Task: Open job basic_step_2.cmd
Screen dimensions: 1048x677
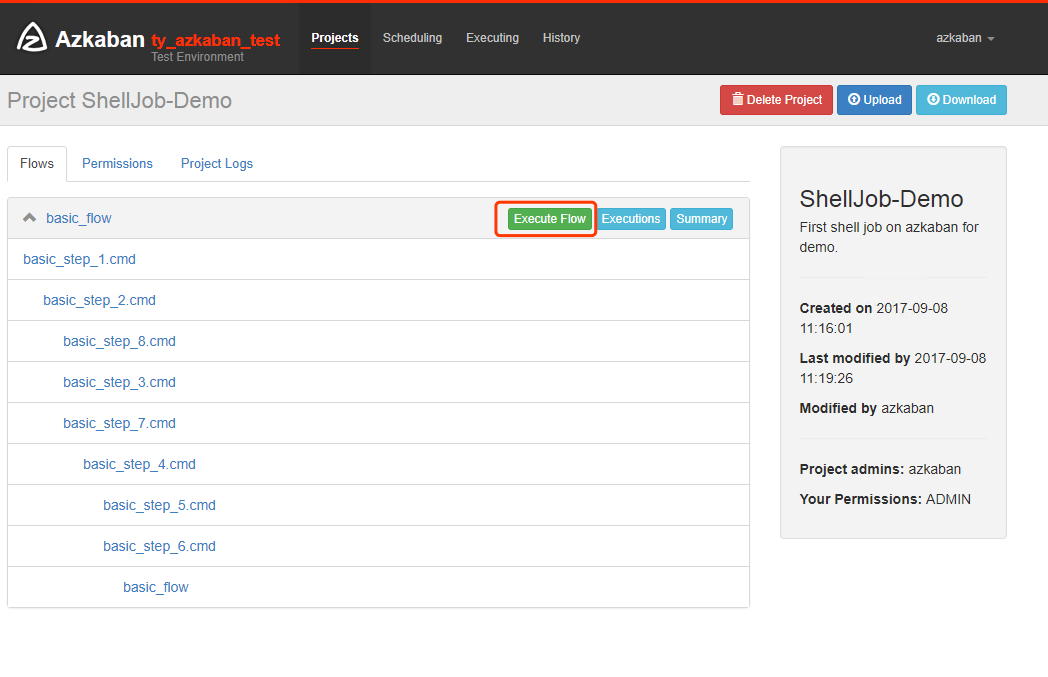Action: [100, 300]
